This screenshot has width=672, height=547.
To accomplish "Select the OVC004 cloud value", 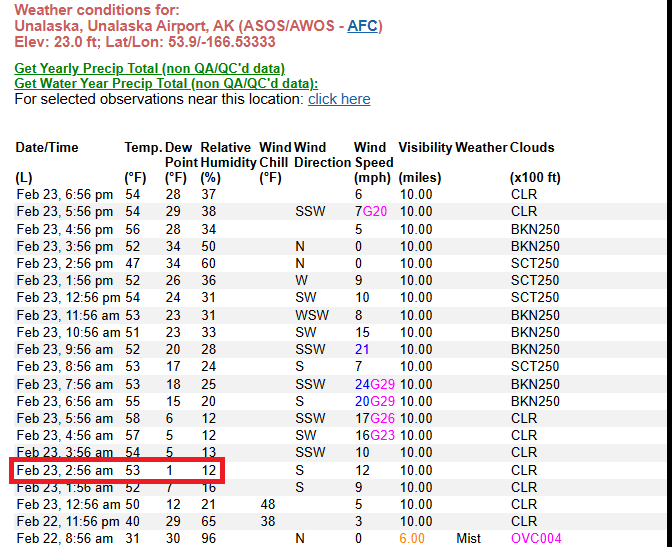I will click(x=536, y=538).
